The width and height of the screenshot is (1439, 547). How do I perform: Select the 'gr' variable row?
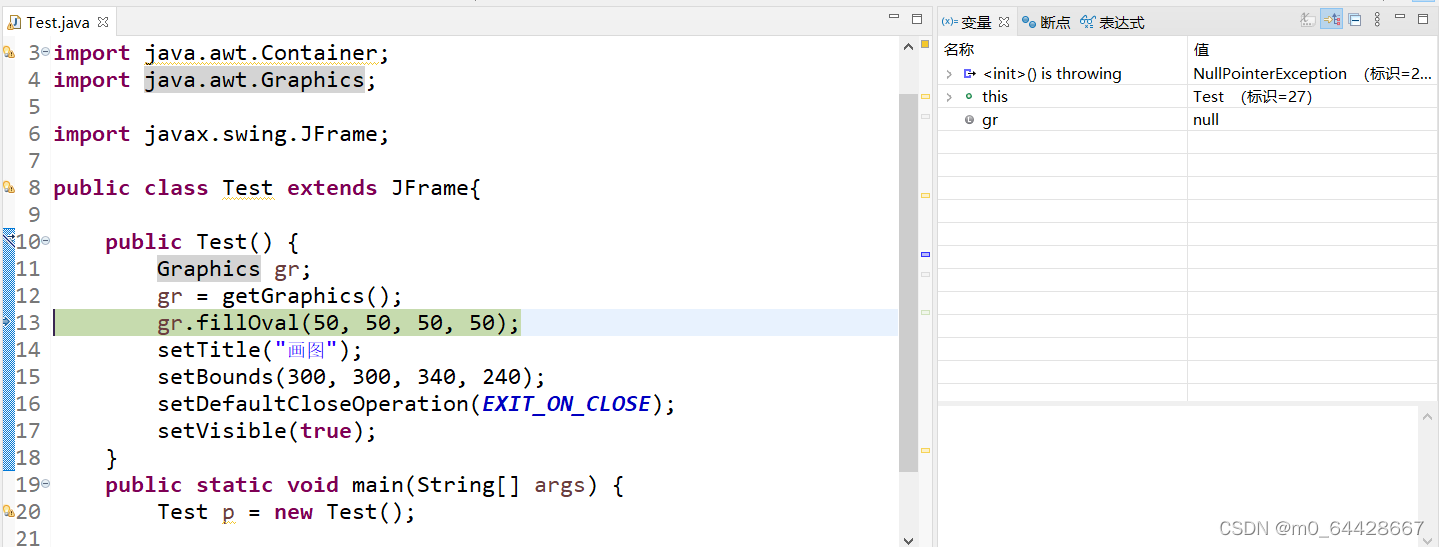[1188, 120]
